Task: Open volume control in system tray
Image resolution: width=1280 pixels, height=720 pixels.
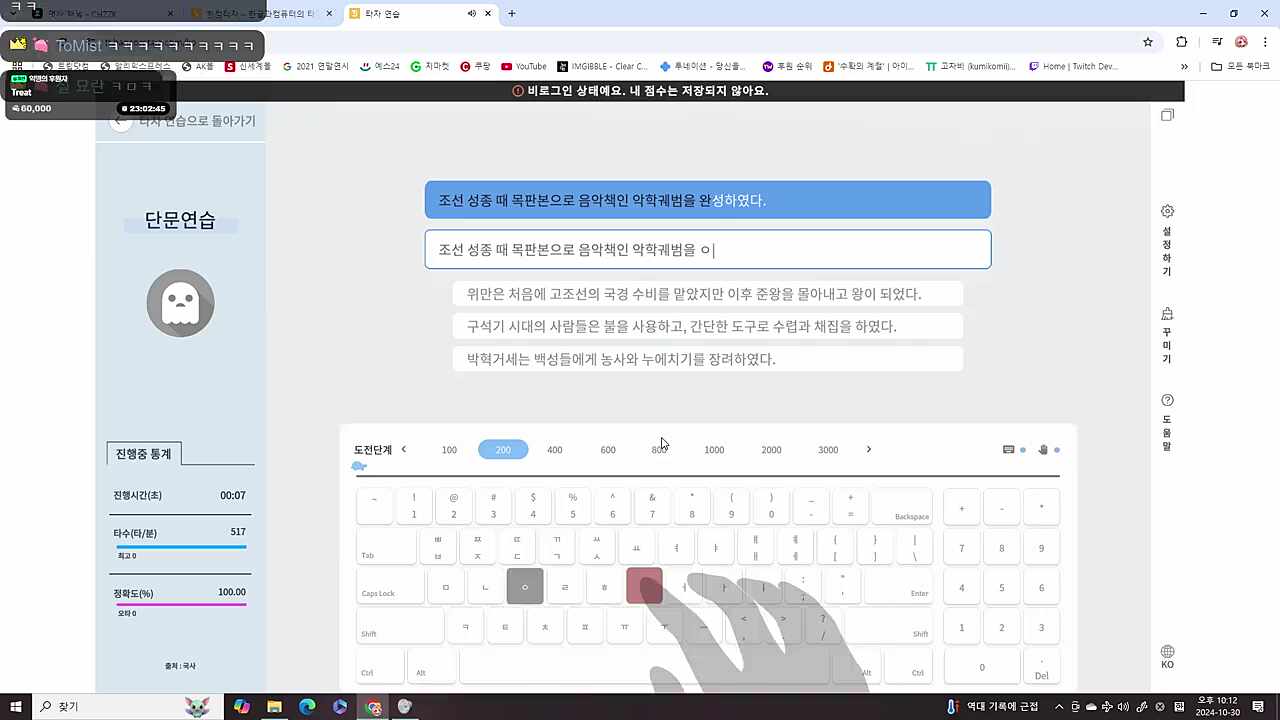Action: (x=1124, y=707)
